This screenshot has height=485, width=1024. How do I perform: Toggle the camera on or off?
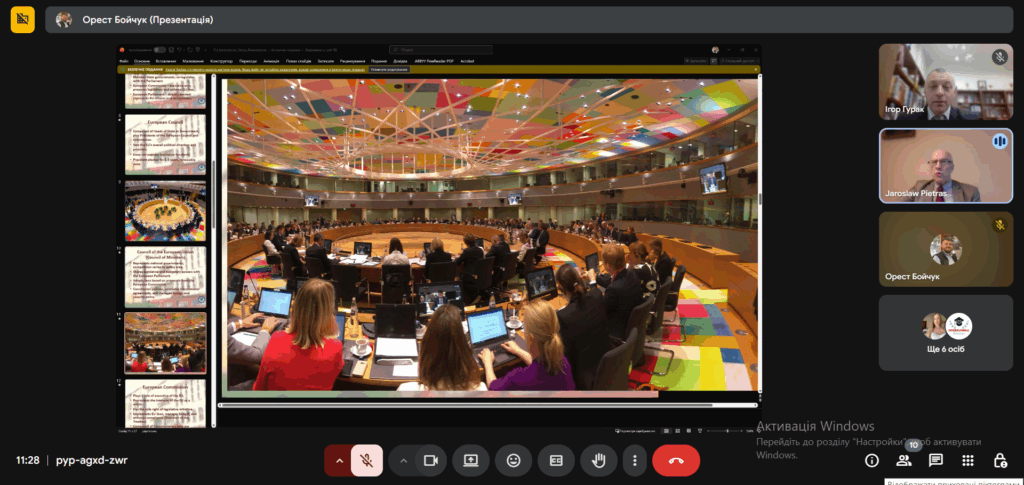click(431, 460)
